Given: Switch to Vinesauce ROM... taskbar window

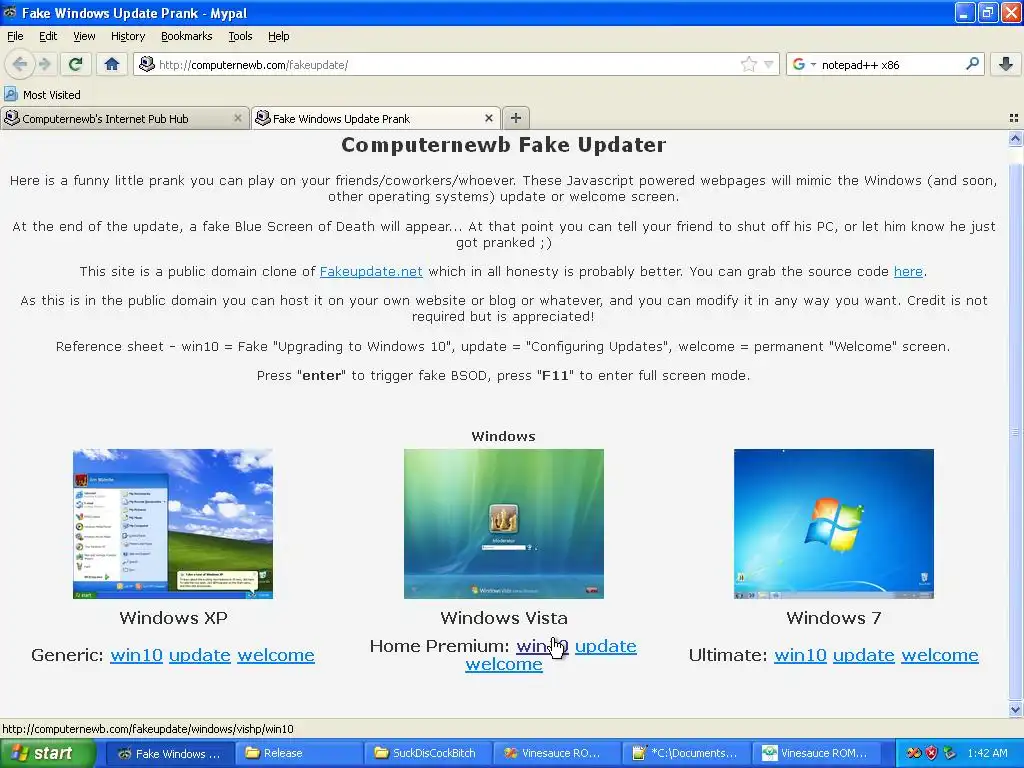Looking at the screenshot, I should [x=815, y=754].
